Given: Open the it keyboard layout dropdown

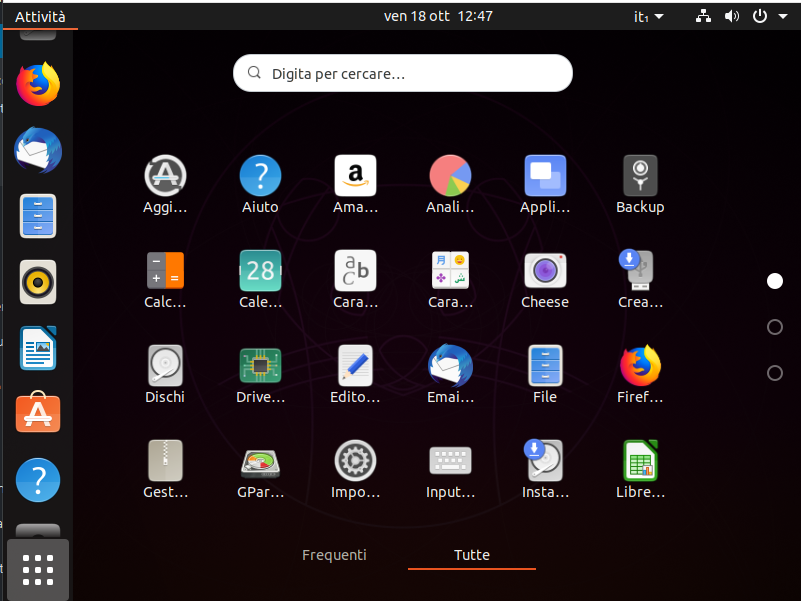Looking at the screenshot, I should (648, 17).
